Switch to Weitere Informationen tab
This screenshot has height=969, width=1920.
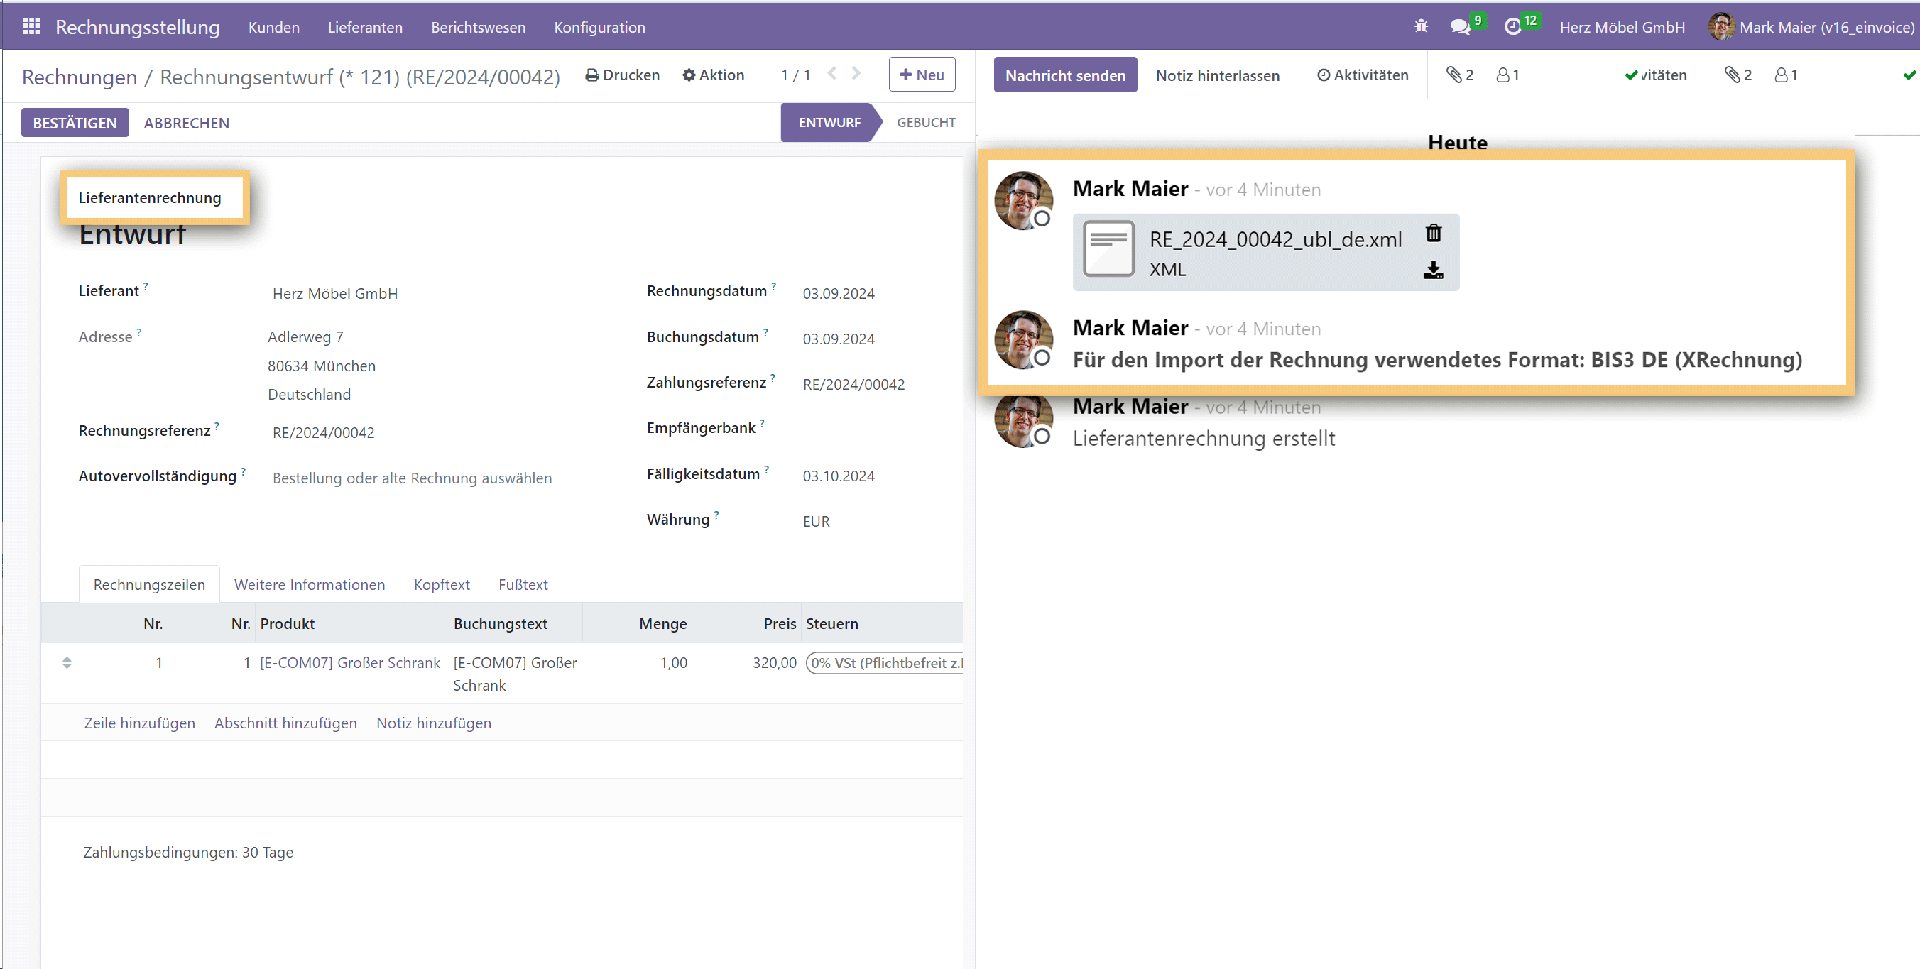tap(309, 585)
